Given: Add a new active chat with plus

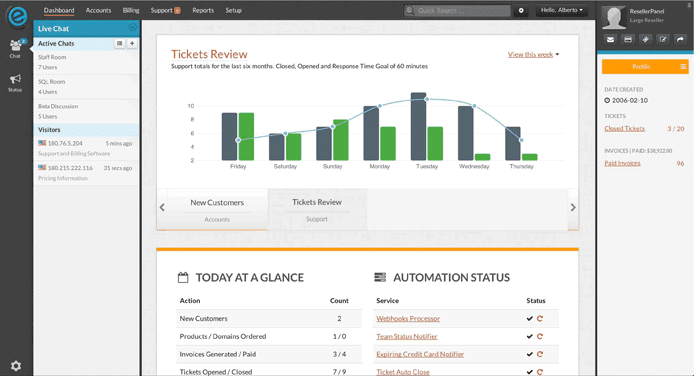Looking at the screenshot, I should pos(132,43).
